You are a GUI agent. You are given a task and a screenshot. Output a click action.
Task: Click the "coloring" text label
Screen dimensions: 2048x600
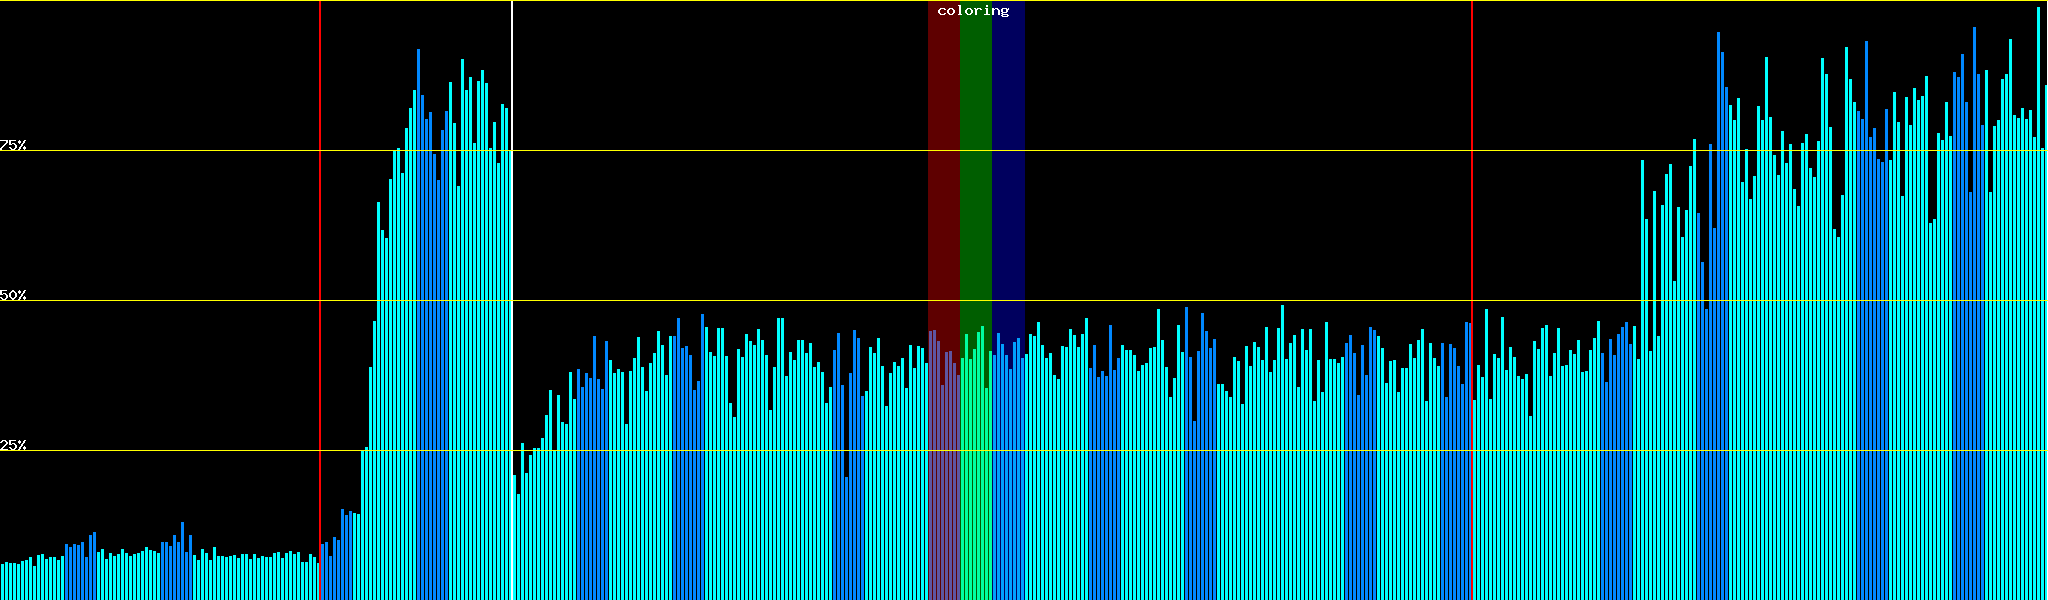(973, 11)
